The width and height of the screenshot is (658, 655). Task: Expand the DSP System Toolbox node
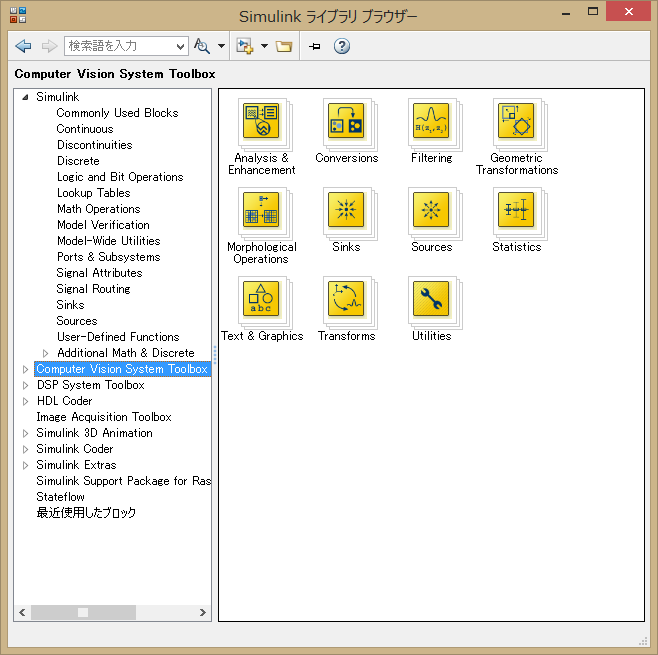click(x=26, y=385)
